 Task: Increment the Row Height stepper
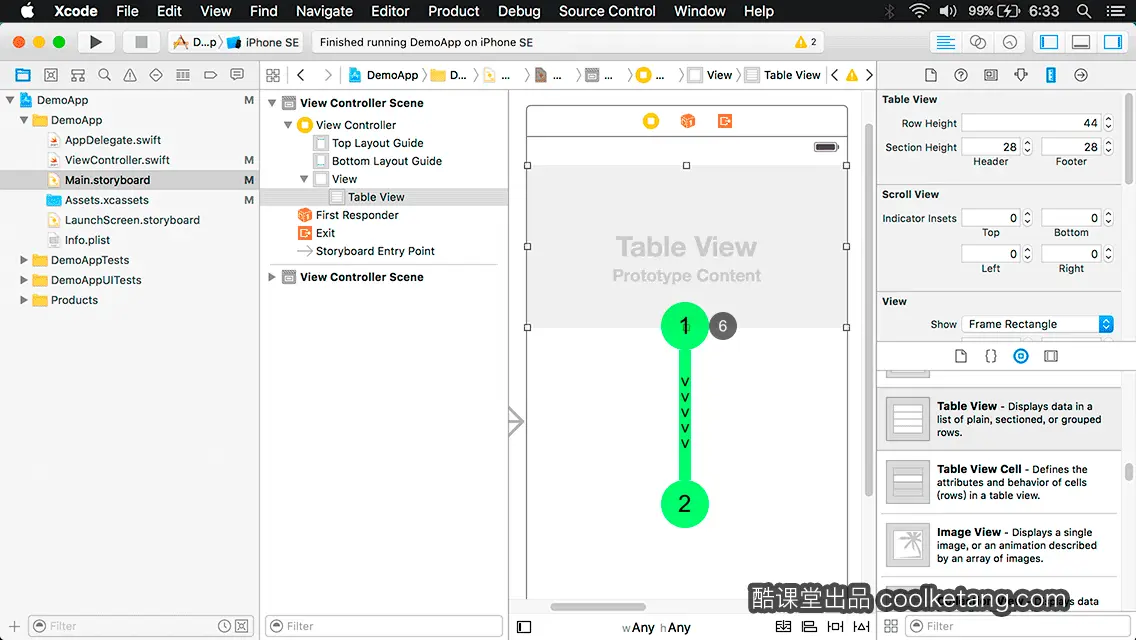1108,119
